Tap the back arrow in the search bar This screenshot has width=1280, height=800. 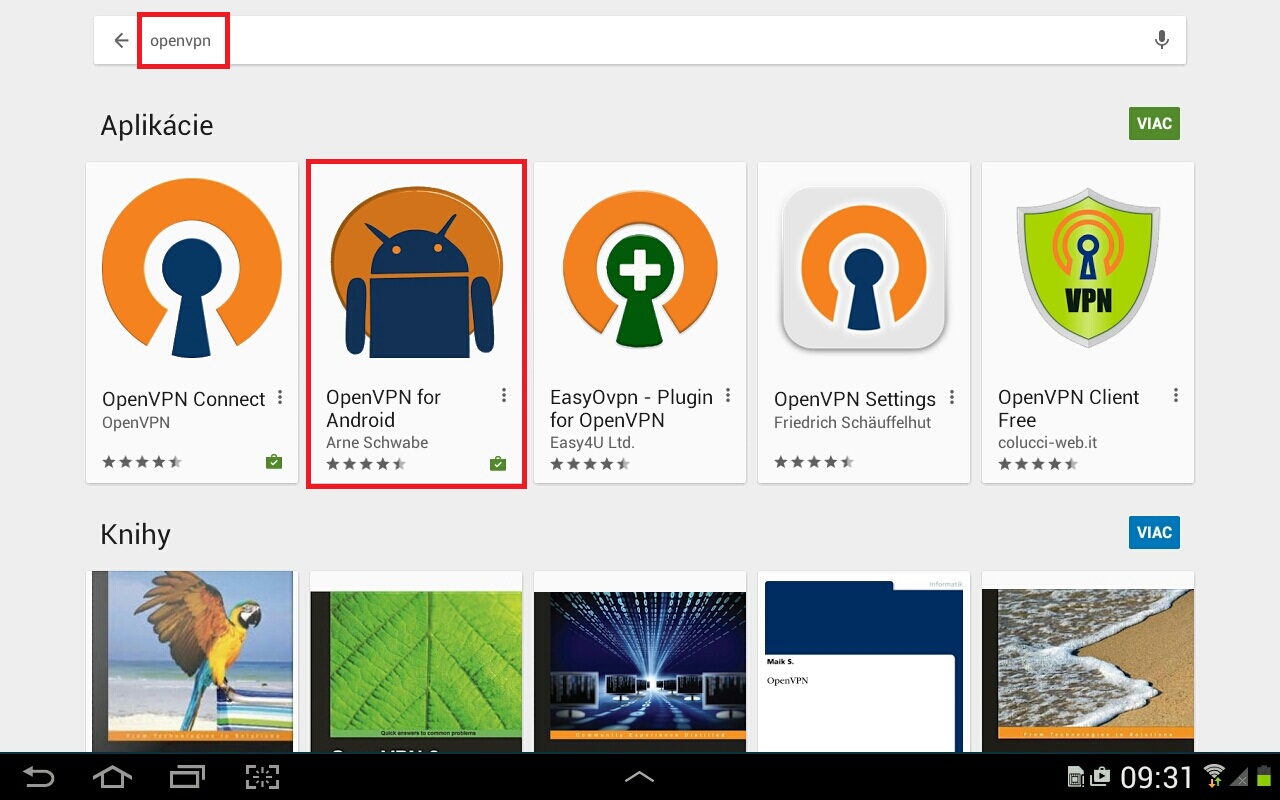point(121,41)
